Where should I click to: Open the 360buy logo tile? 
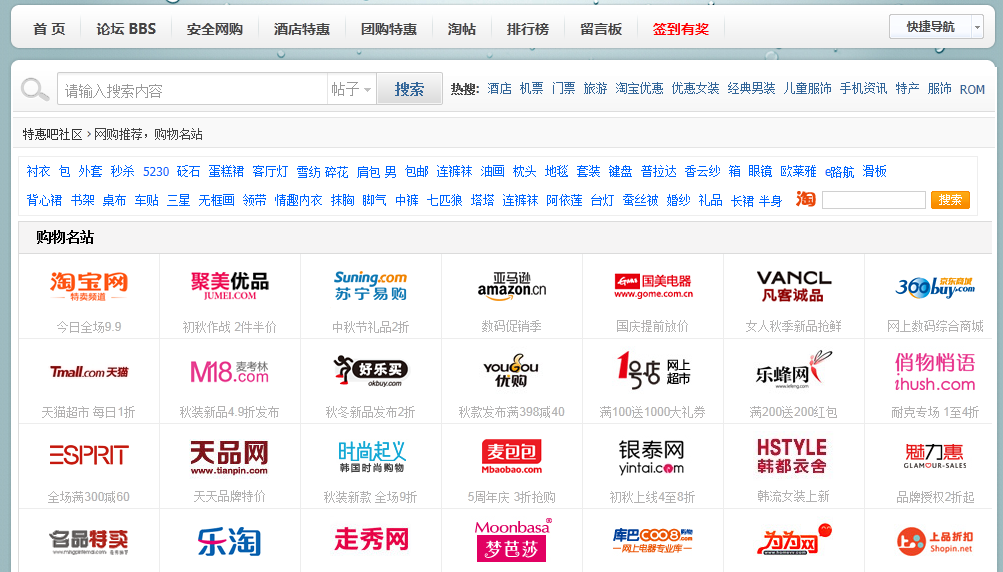[x=935, y=287]
